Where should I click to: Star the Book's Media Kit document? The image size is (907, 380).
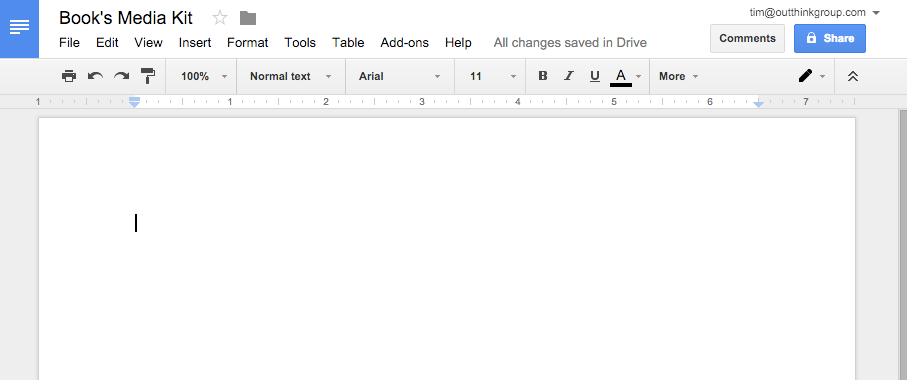220,18
